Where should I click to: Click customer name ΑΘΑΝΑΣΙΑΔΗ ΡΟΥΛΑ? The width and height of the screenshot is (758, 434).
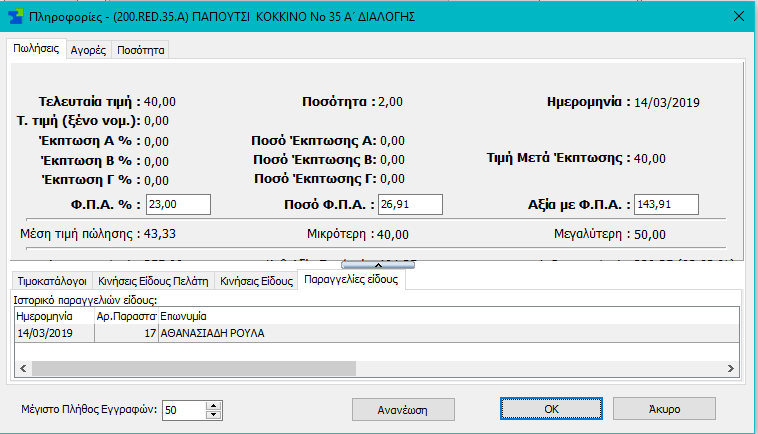click(212, 333)
